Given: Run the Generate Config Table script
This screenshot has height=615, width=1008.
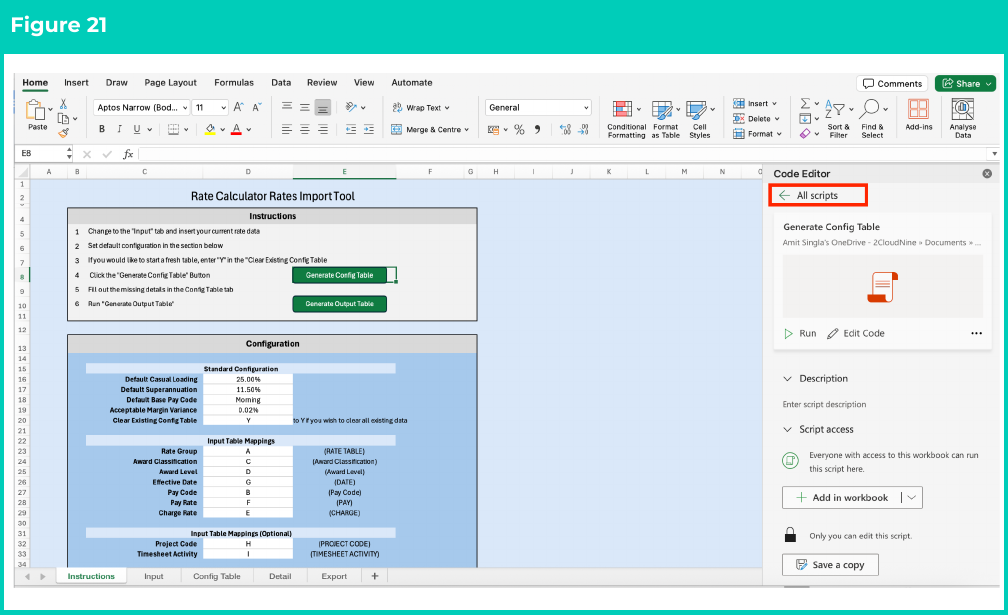Looking at the screenshot, I should [800, 334].
